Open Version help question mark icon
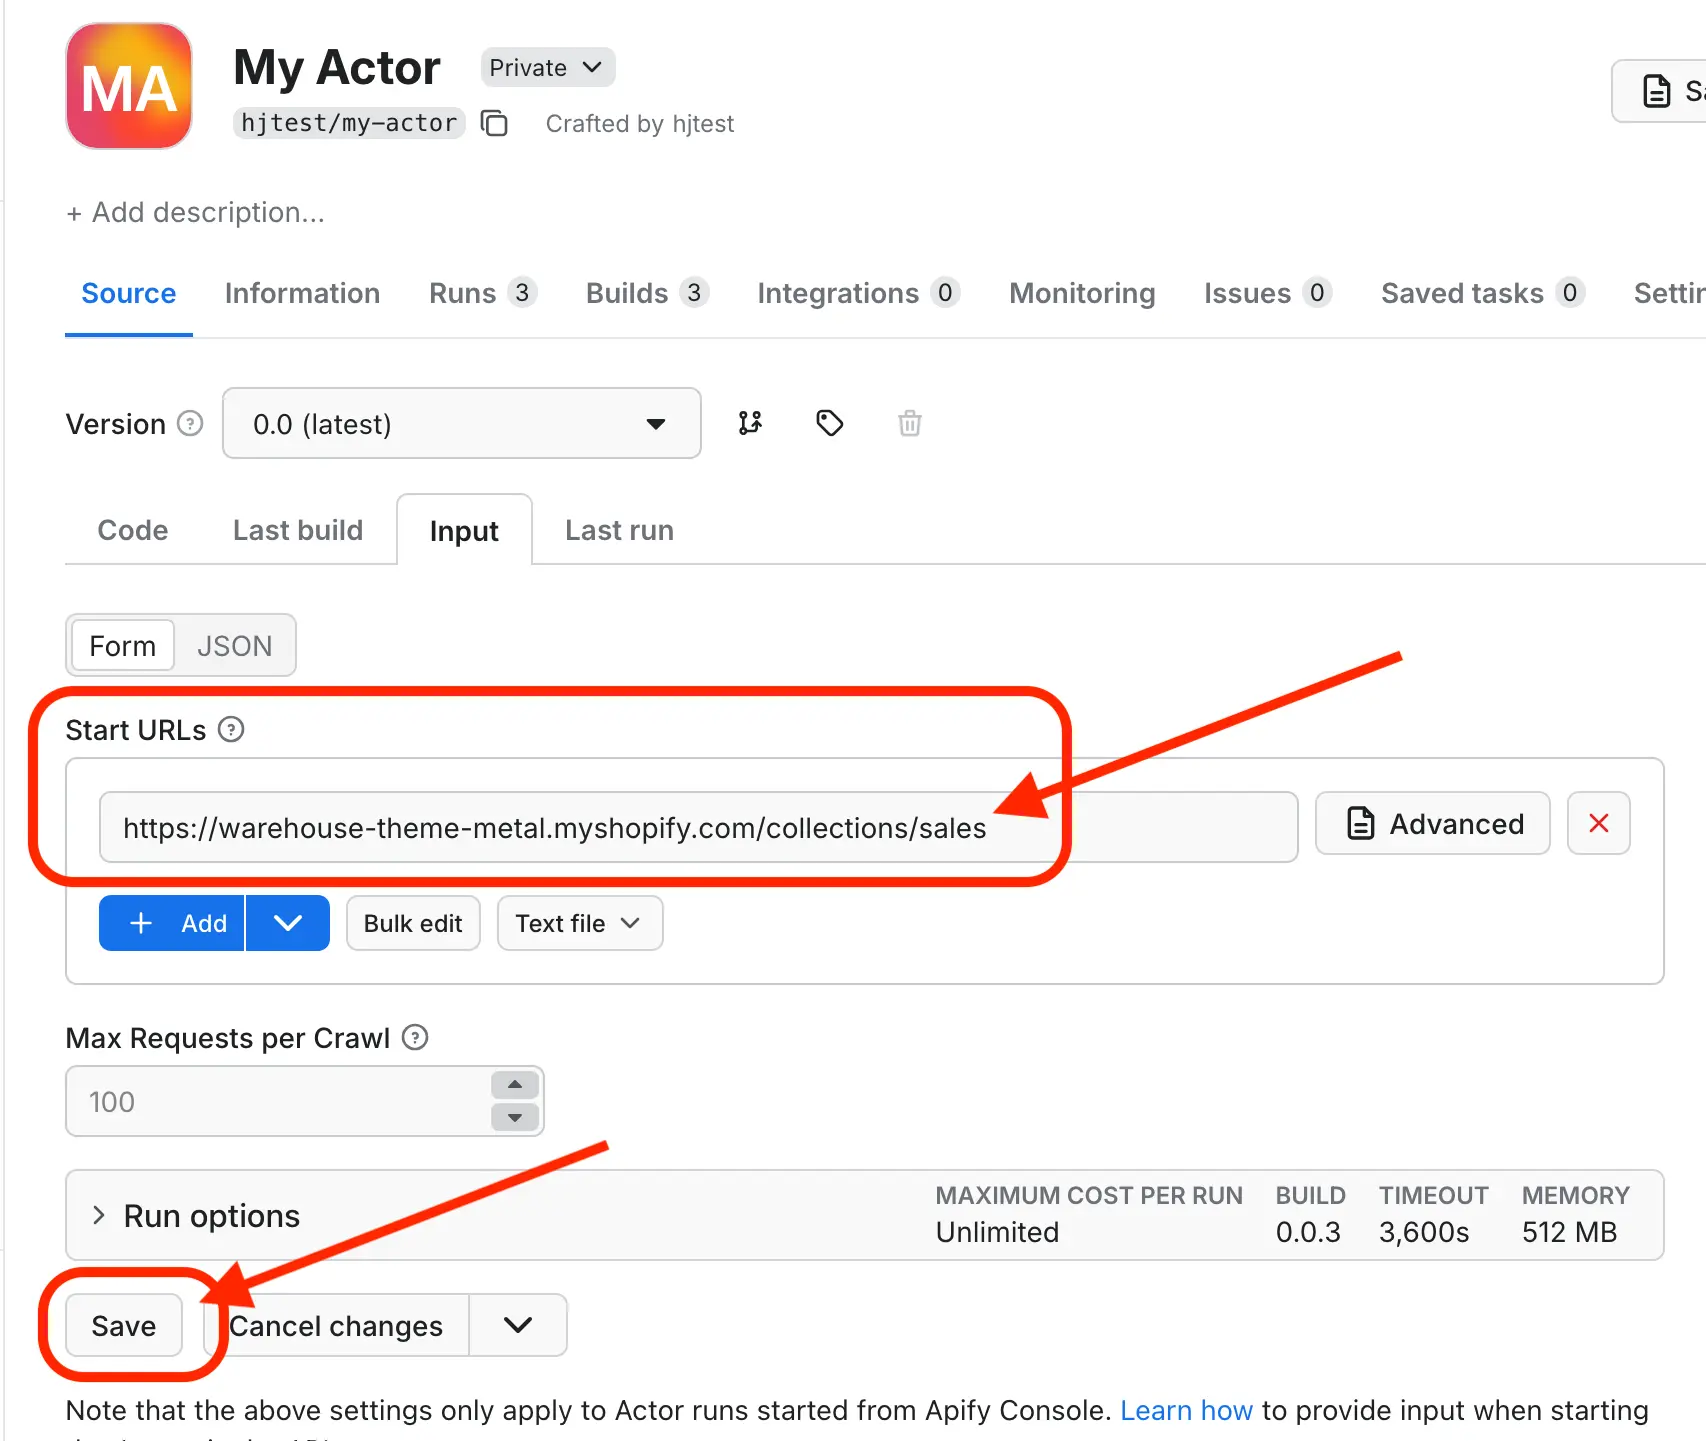 (x=190, y=424)
